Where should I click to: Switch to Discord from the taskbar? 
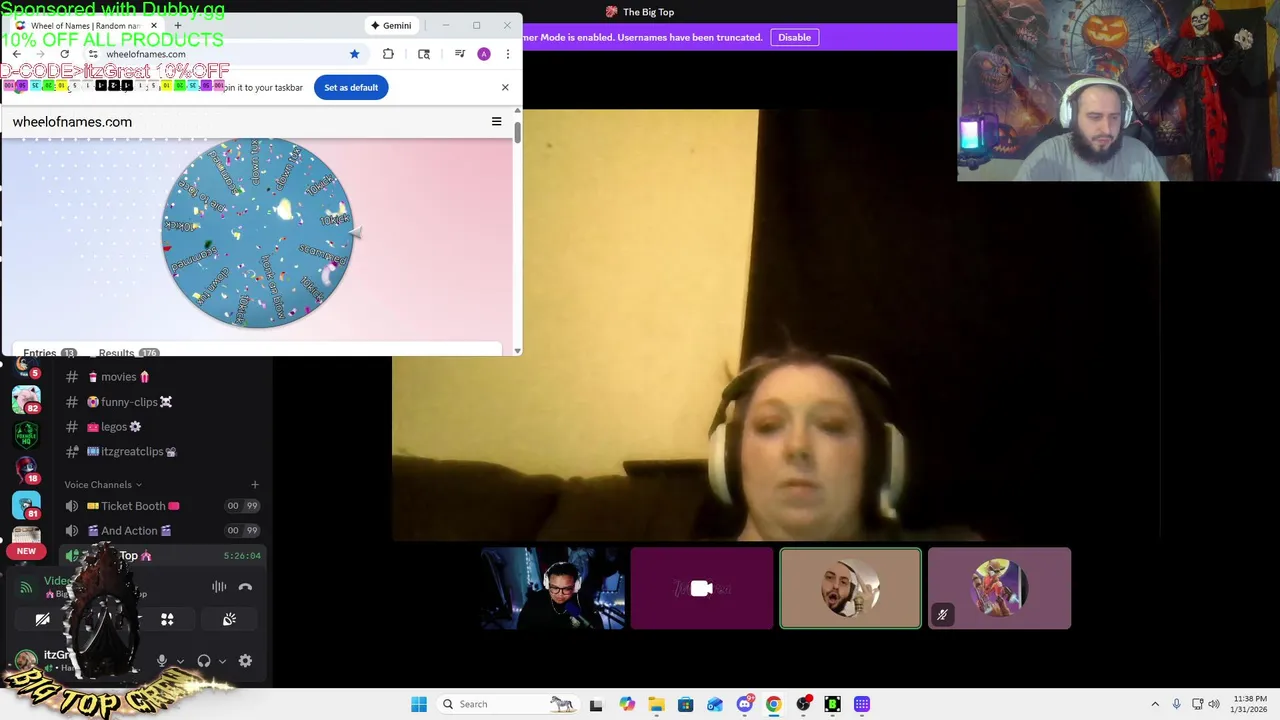(744, 704)
